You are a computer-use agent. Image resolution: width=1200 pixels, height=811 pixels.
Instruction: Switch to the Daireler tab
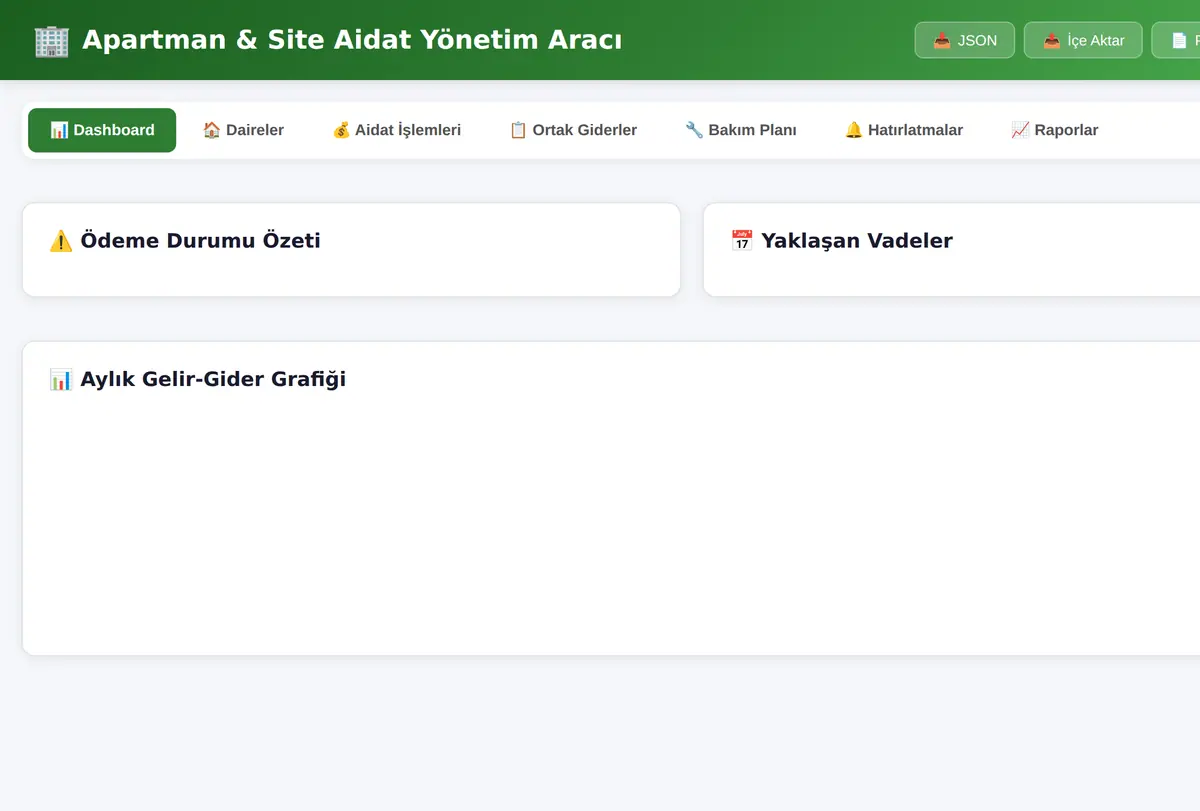click(243, 130)
